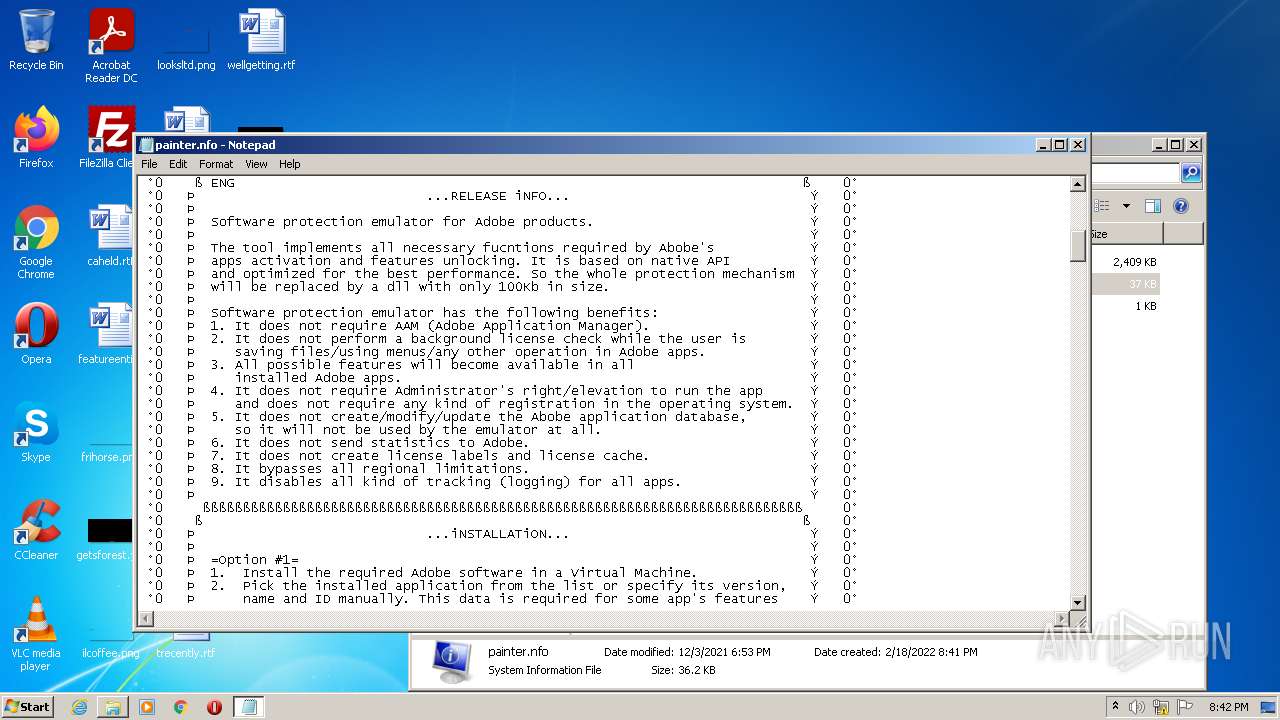Open Acrobat Reader DC desktop shortcut
The image size is (1280, 720).
click(x=111, y=46)
